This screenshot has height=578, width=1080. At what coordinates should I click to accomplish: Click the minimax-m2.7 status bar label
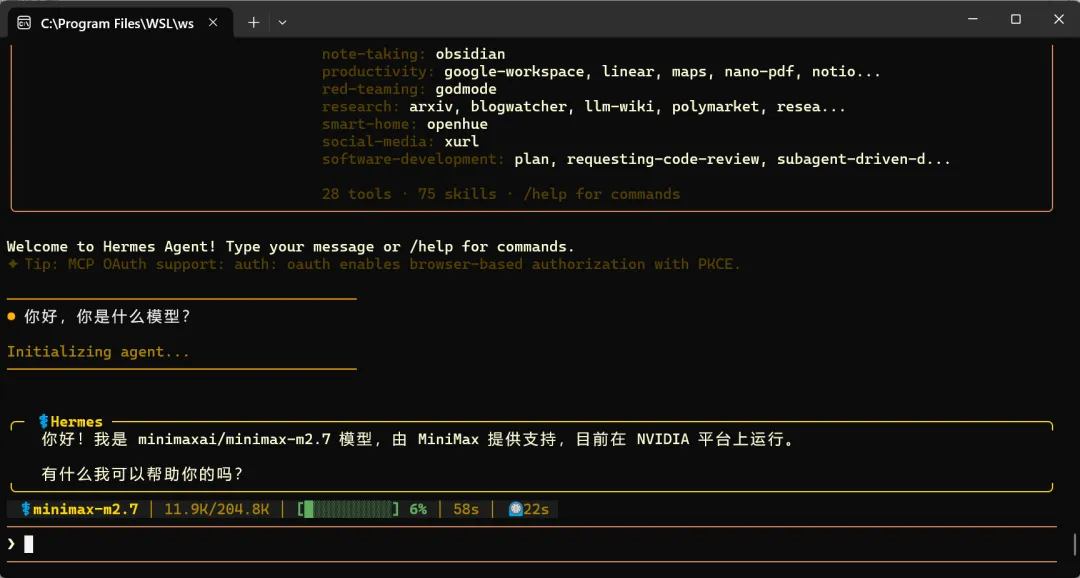click(x=85, y=510)
